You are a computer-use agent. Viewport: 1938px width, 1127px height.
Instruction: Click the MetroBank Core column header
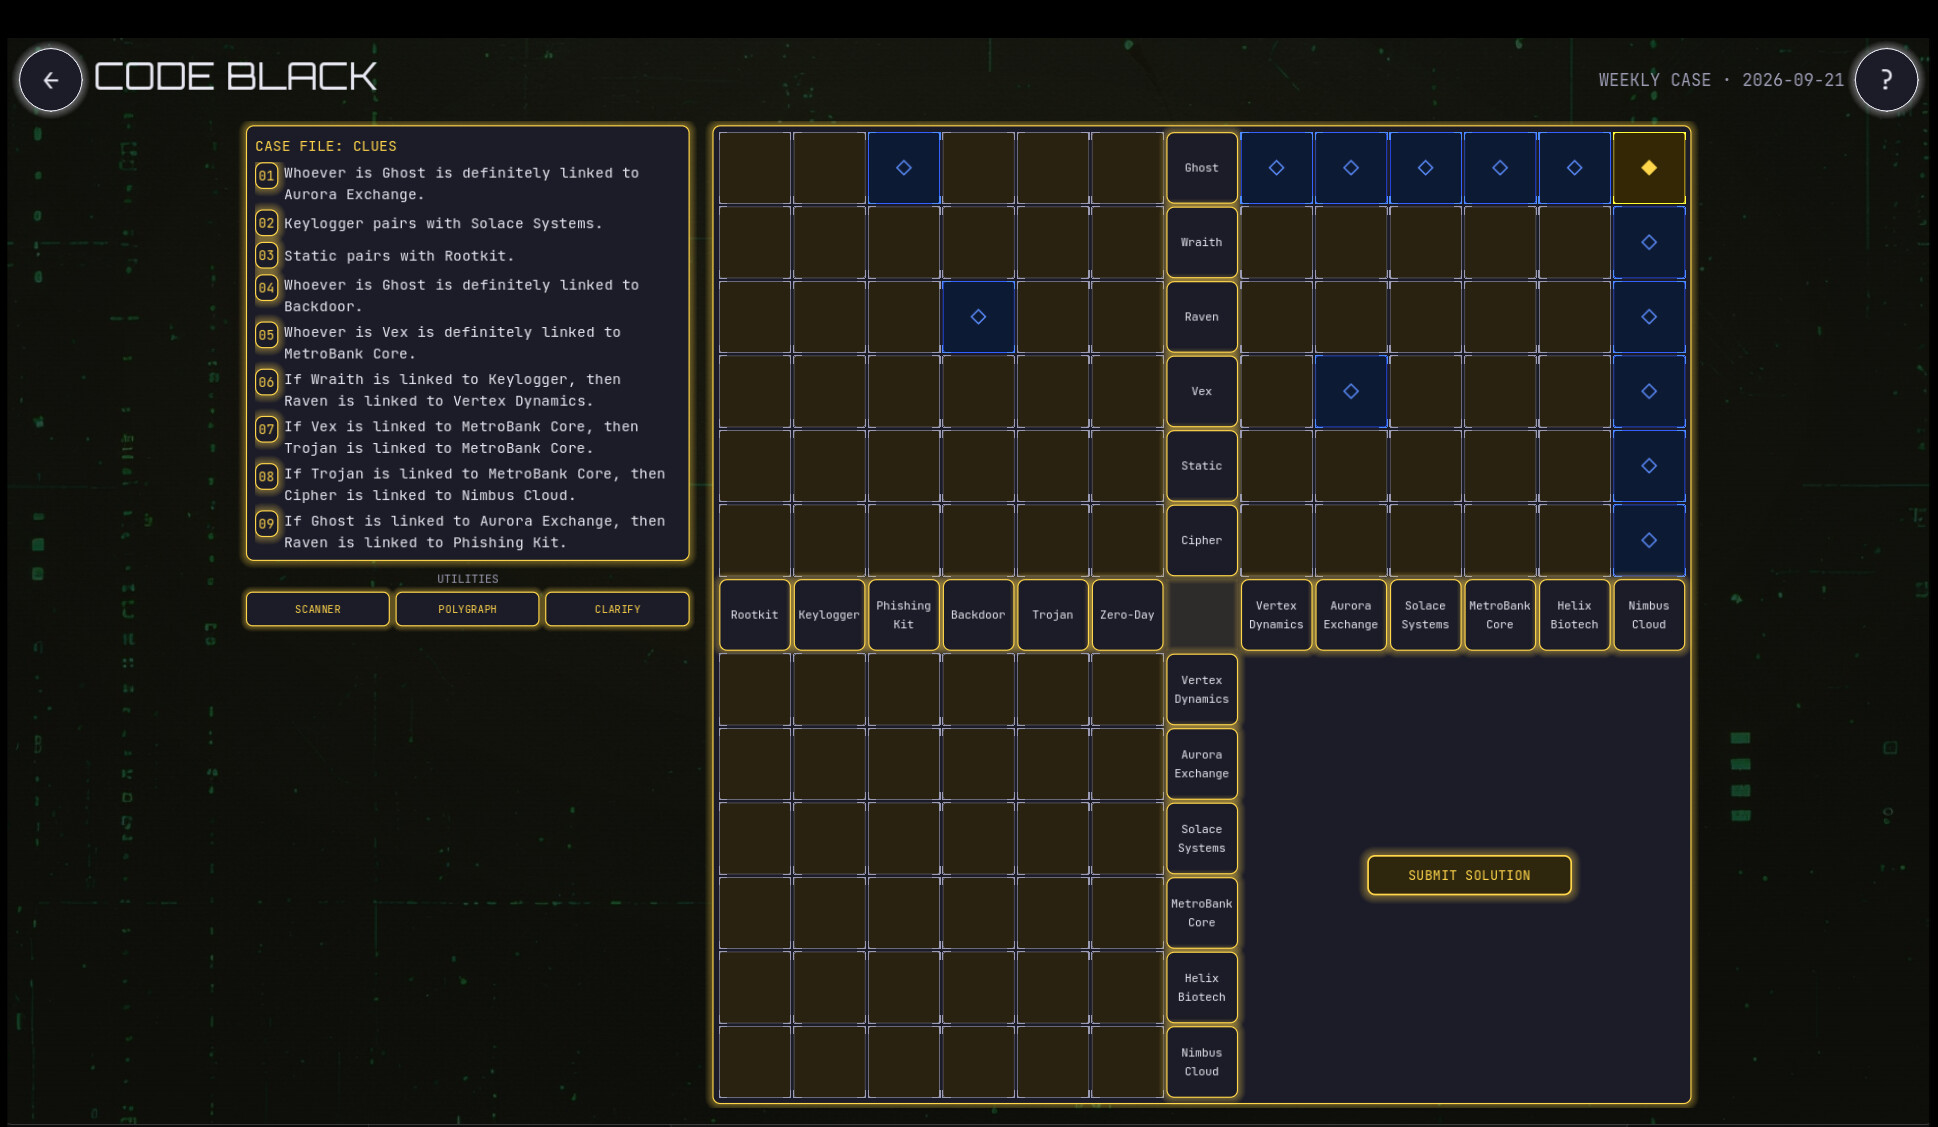tap(1500, 615)
